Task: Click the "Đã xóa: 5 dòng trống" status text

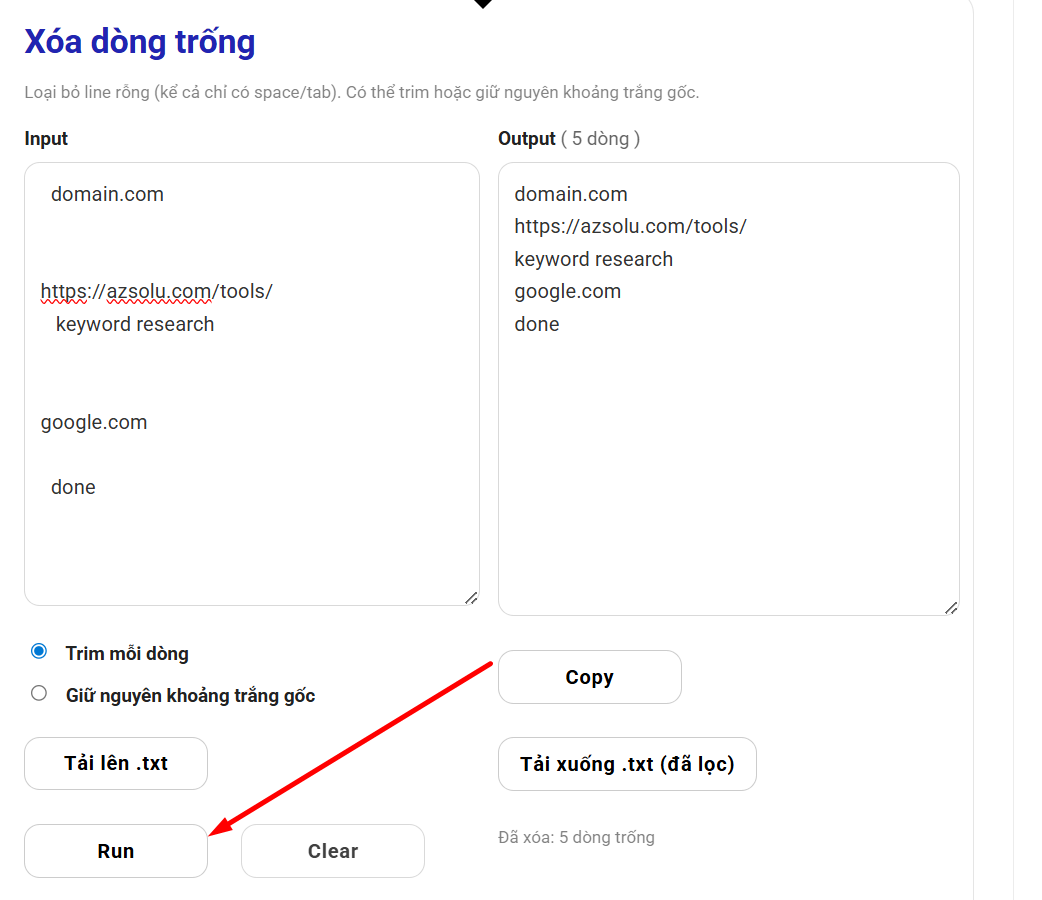Action: tap(576, 838)
